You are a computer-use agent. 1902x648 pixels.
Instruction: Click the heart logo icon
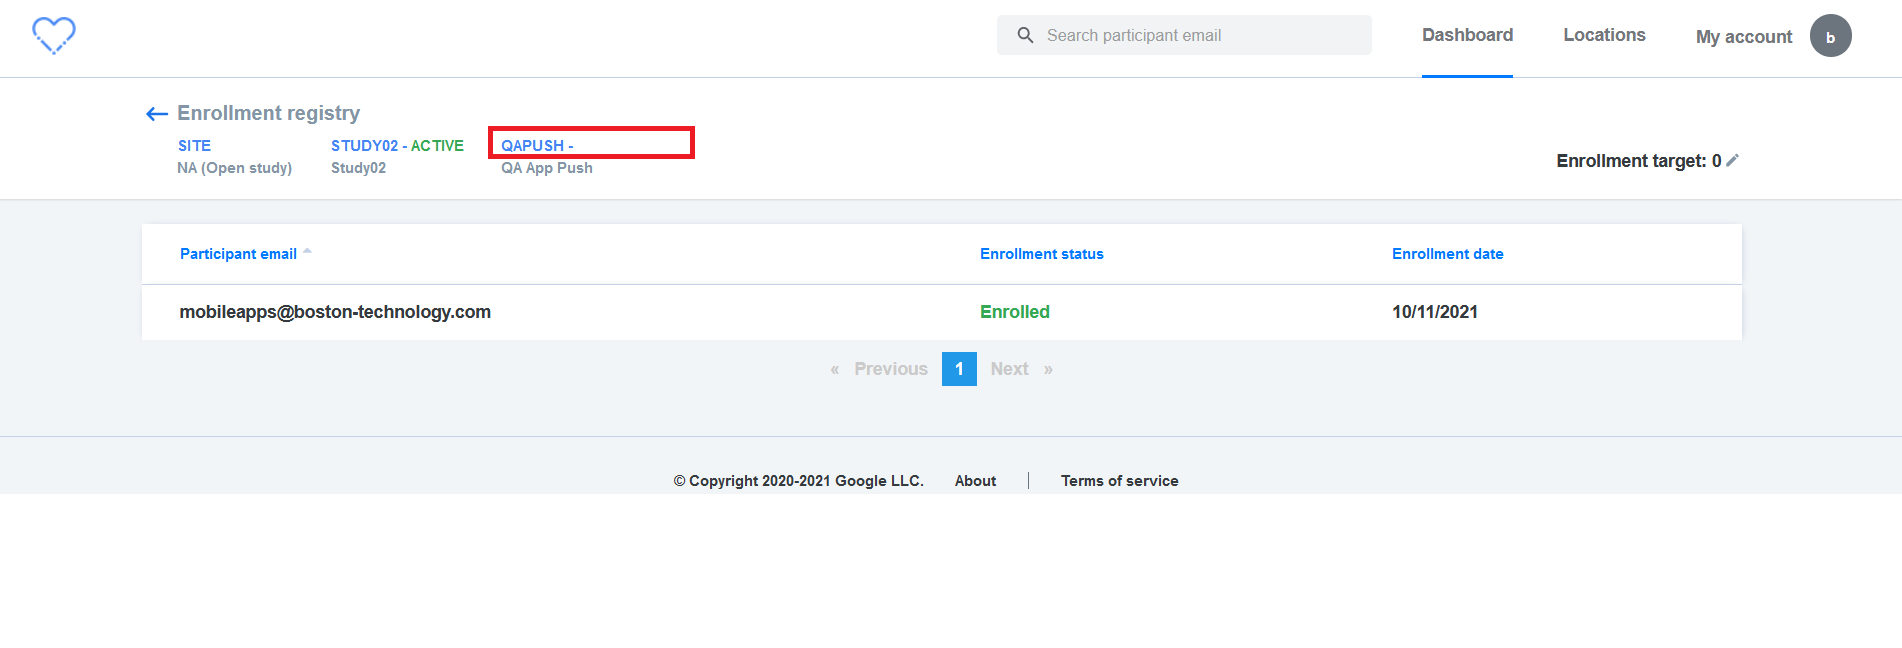[x=54, y=36]
